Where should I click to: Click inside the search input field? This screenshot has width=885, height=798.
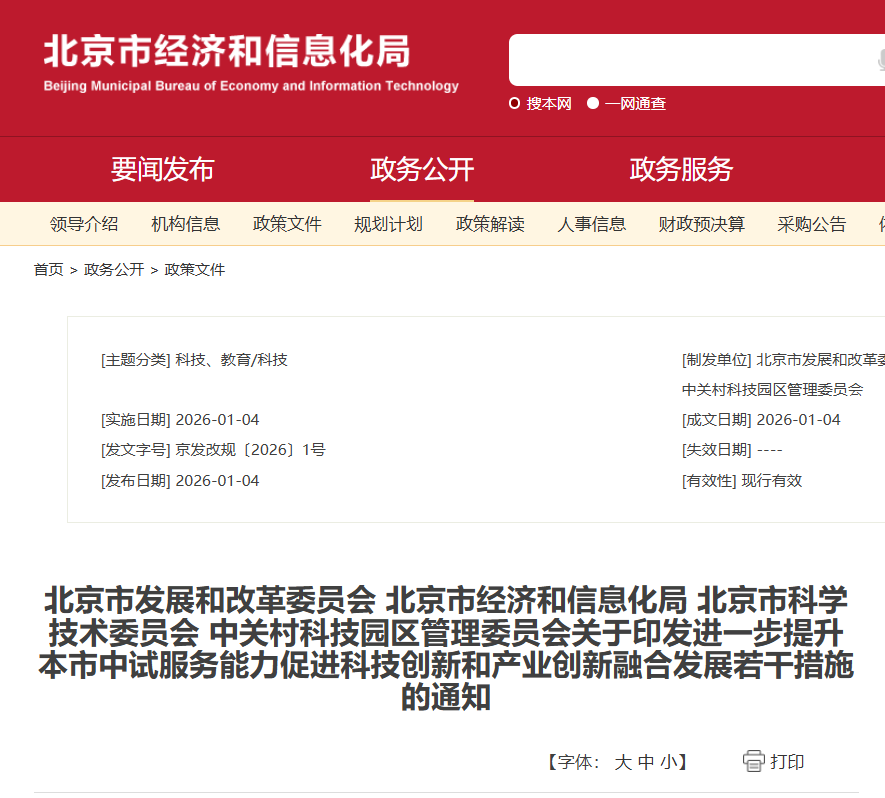tap(690, 61)
